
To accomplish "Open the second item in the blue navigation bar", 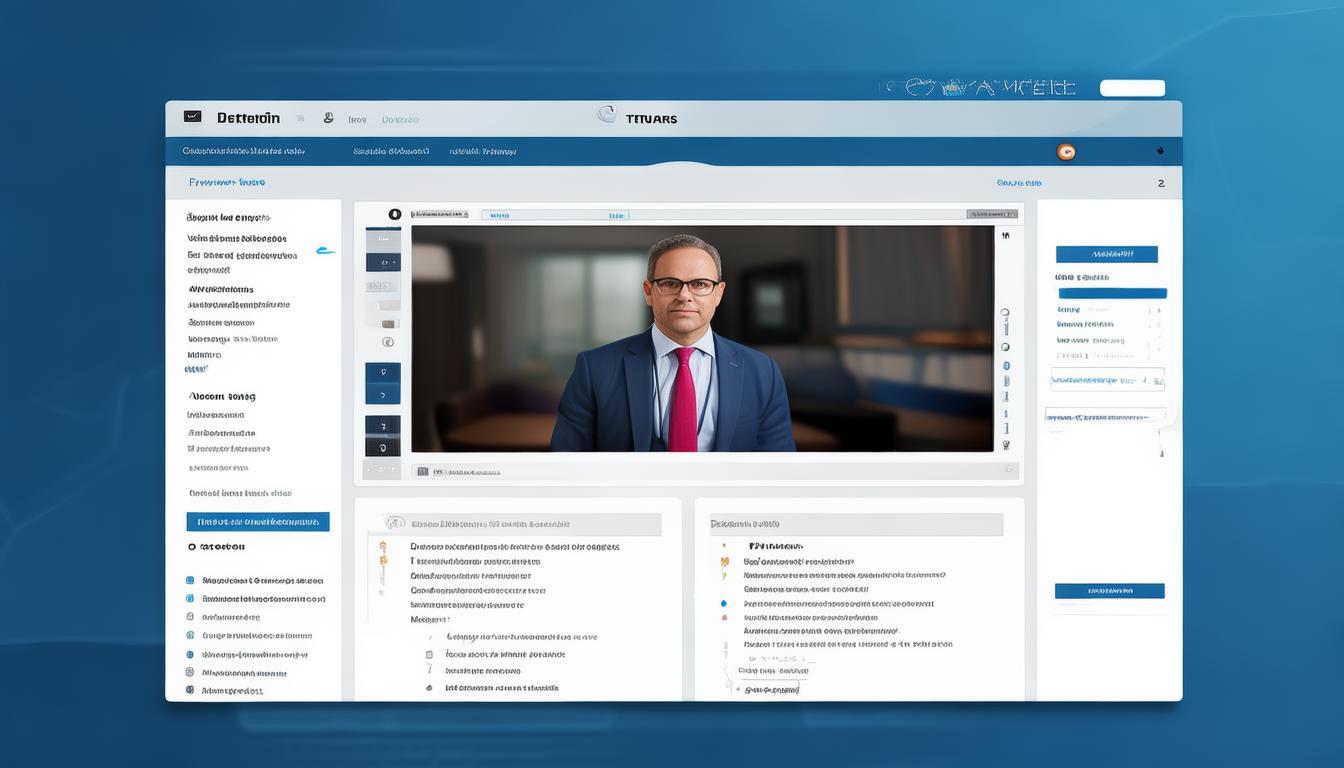I will click(x=390, y=152).
